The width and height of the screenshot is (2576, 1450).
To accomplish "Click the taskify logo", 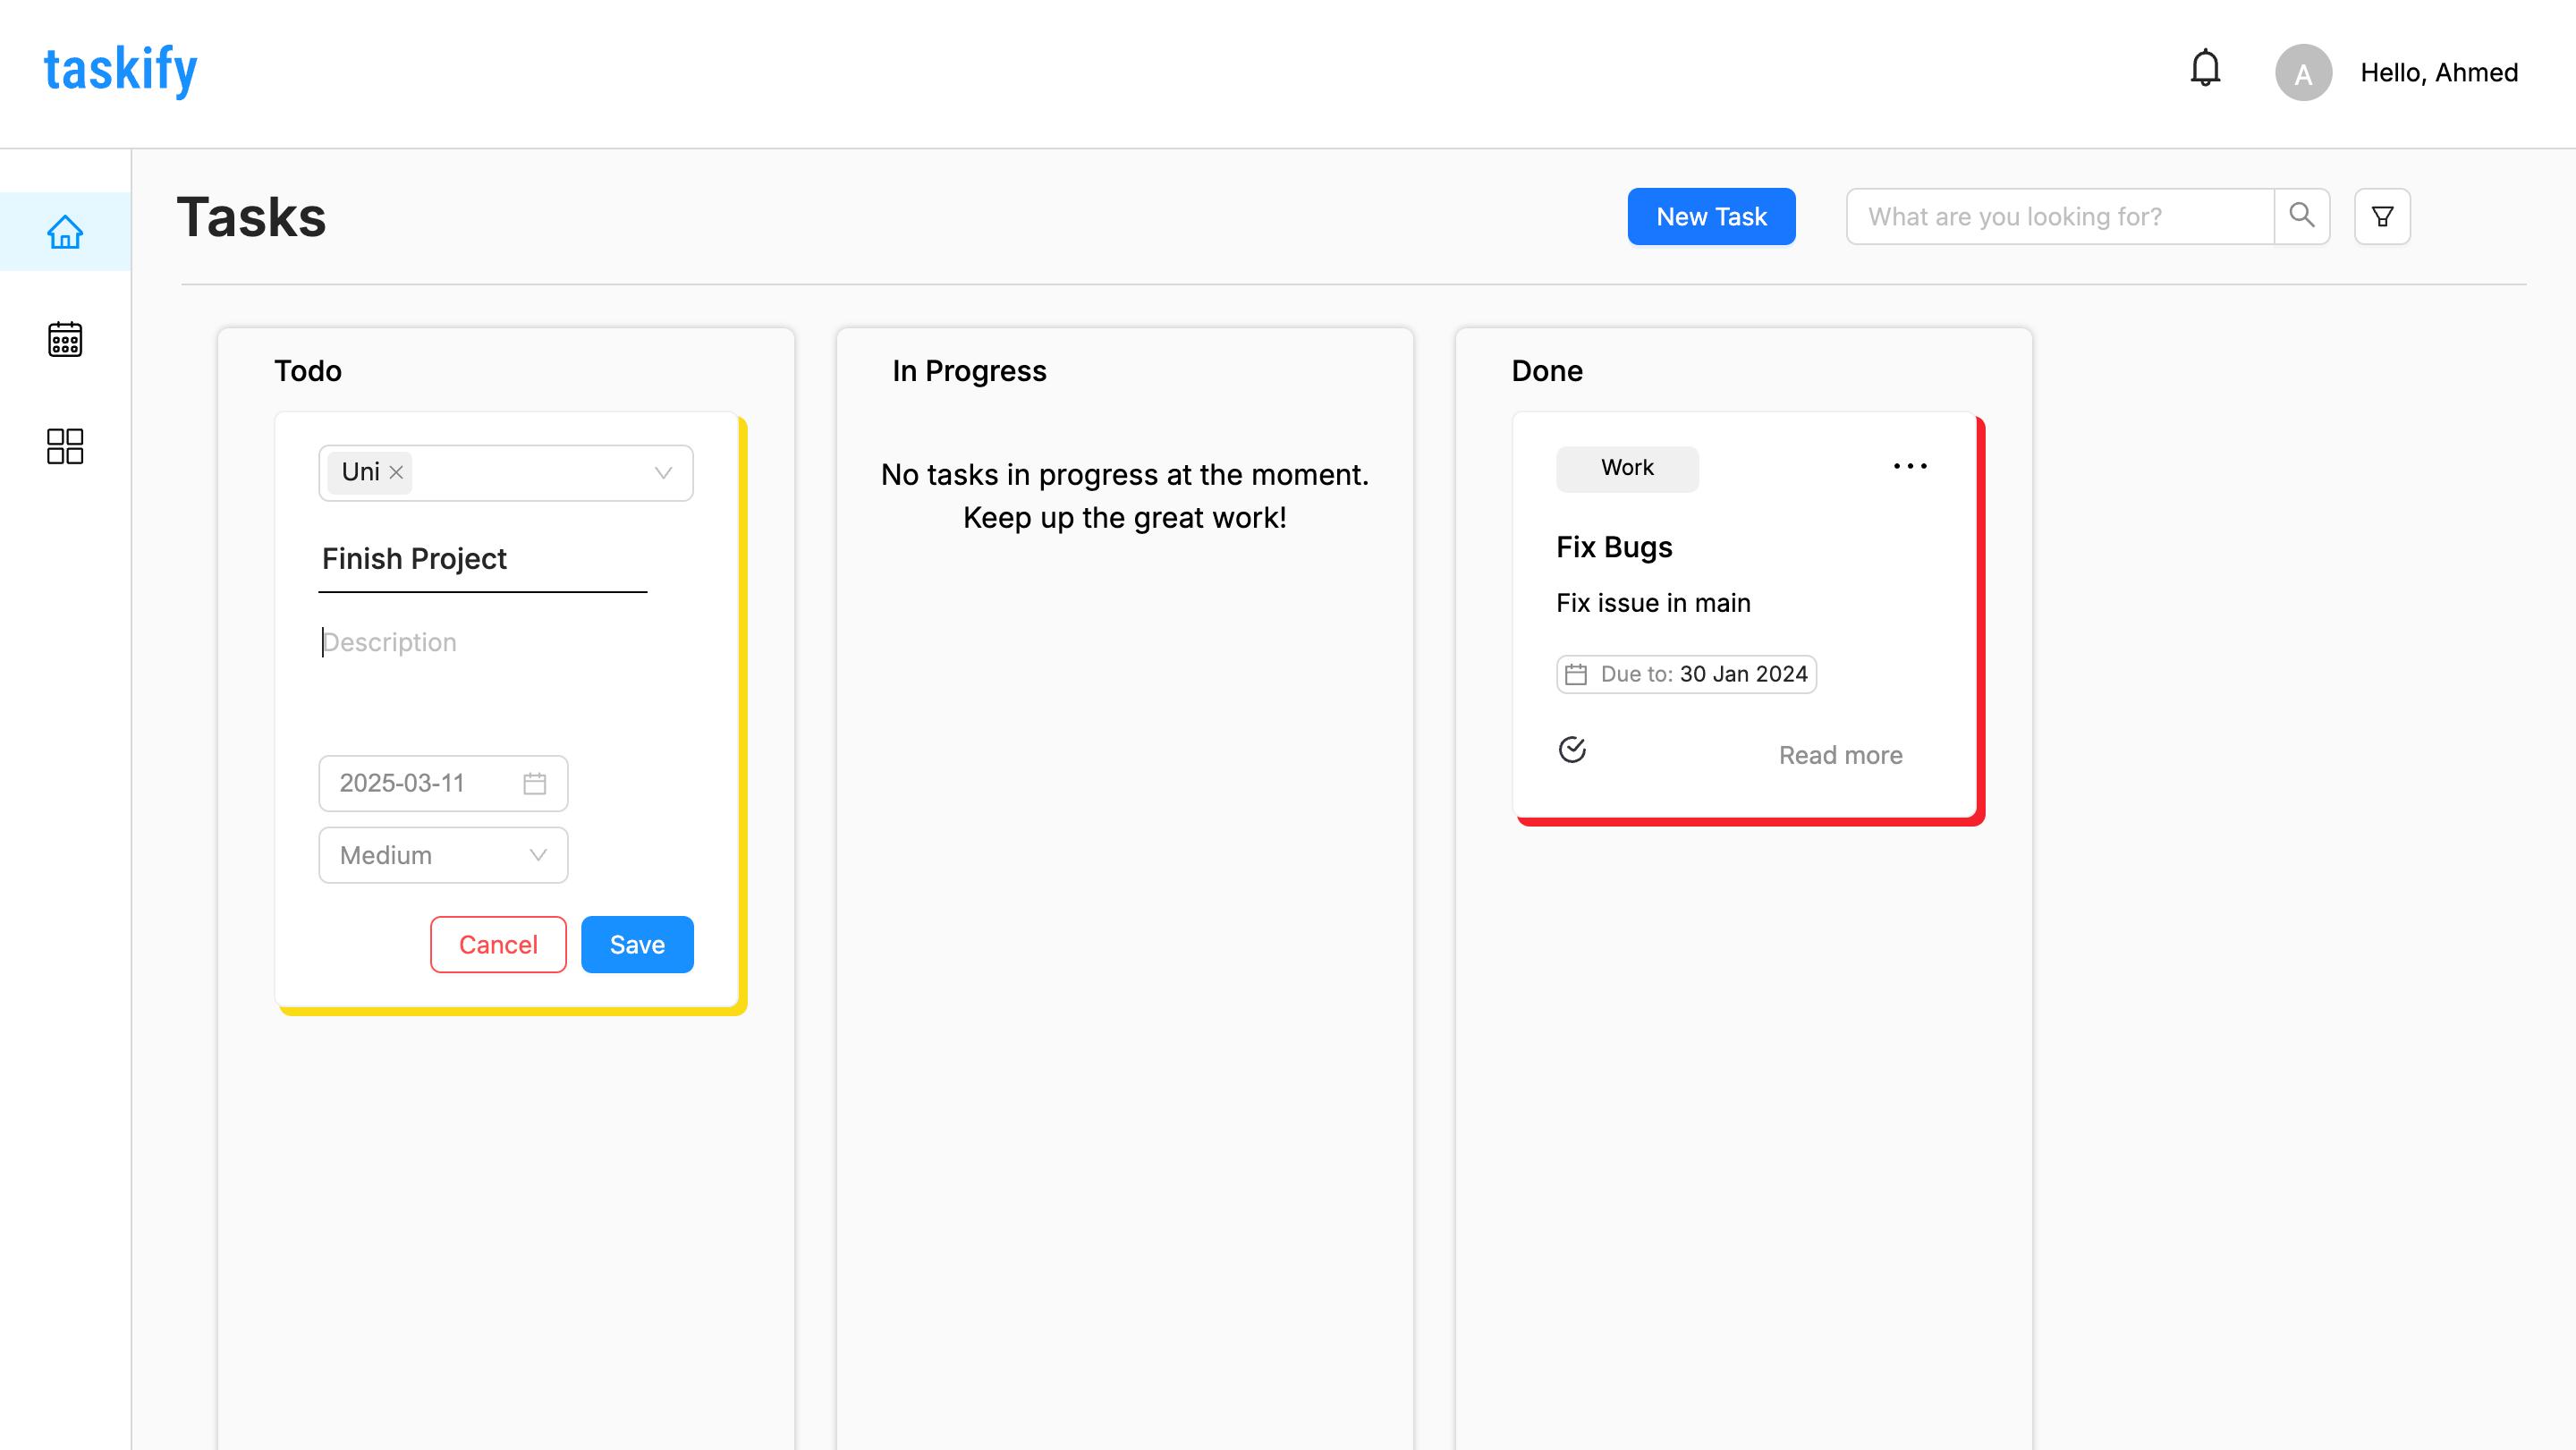I will point(121,70).
